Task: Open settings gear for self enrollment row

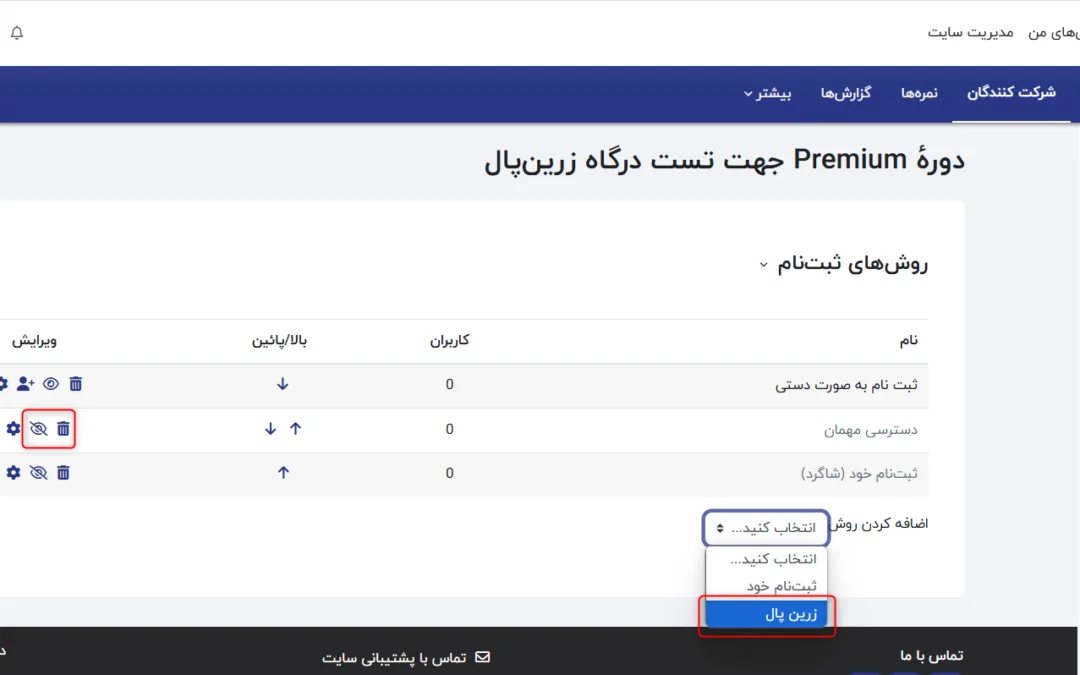Action: pos(13,473)
